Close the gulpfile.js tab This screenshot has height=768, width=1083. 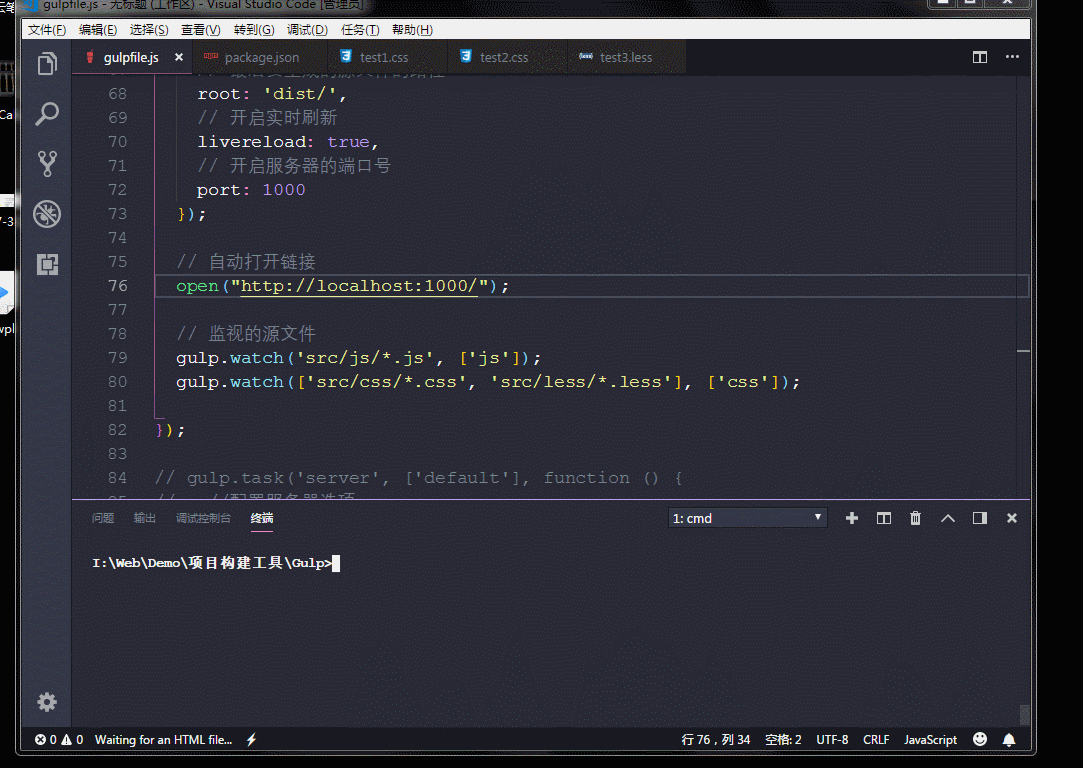click(179, 58)
